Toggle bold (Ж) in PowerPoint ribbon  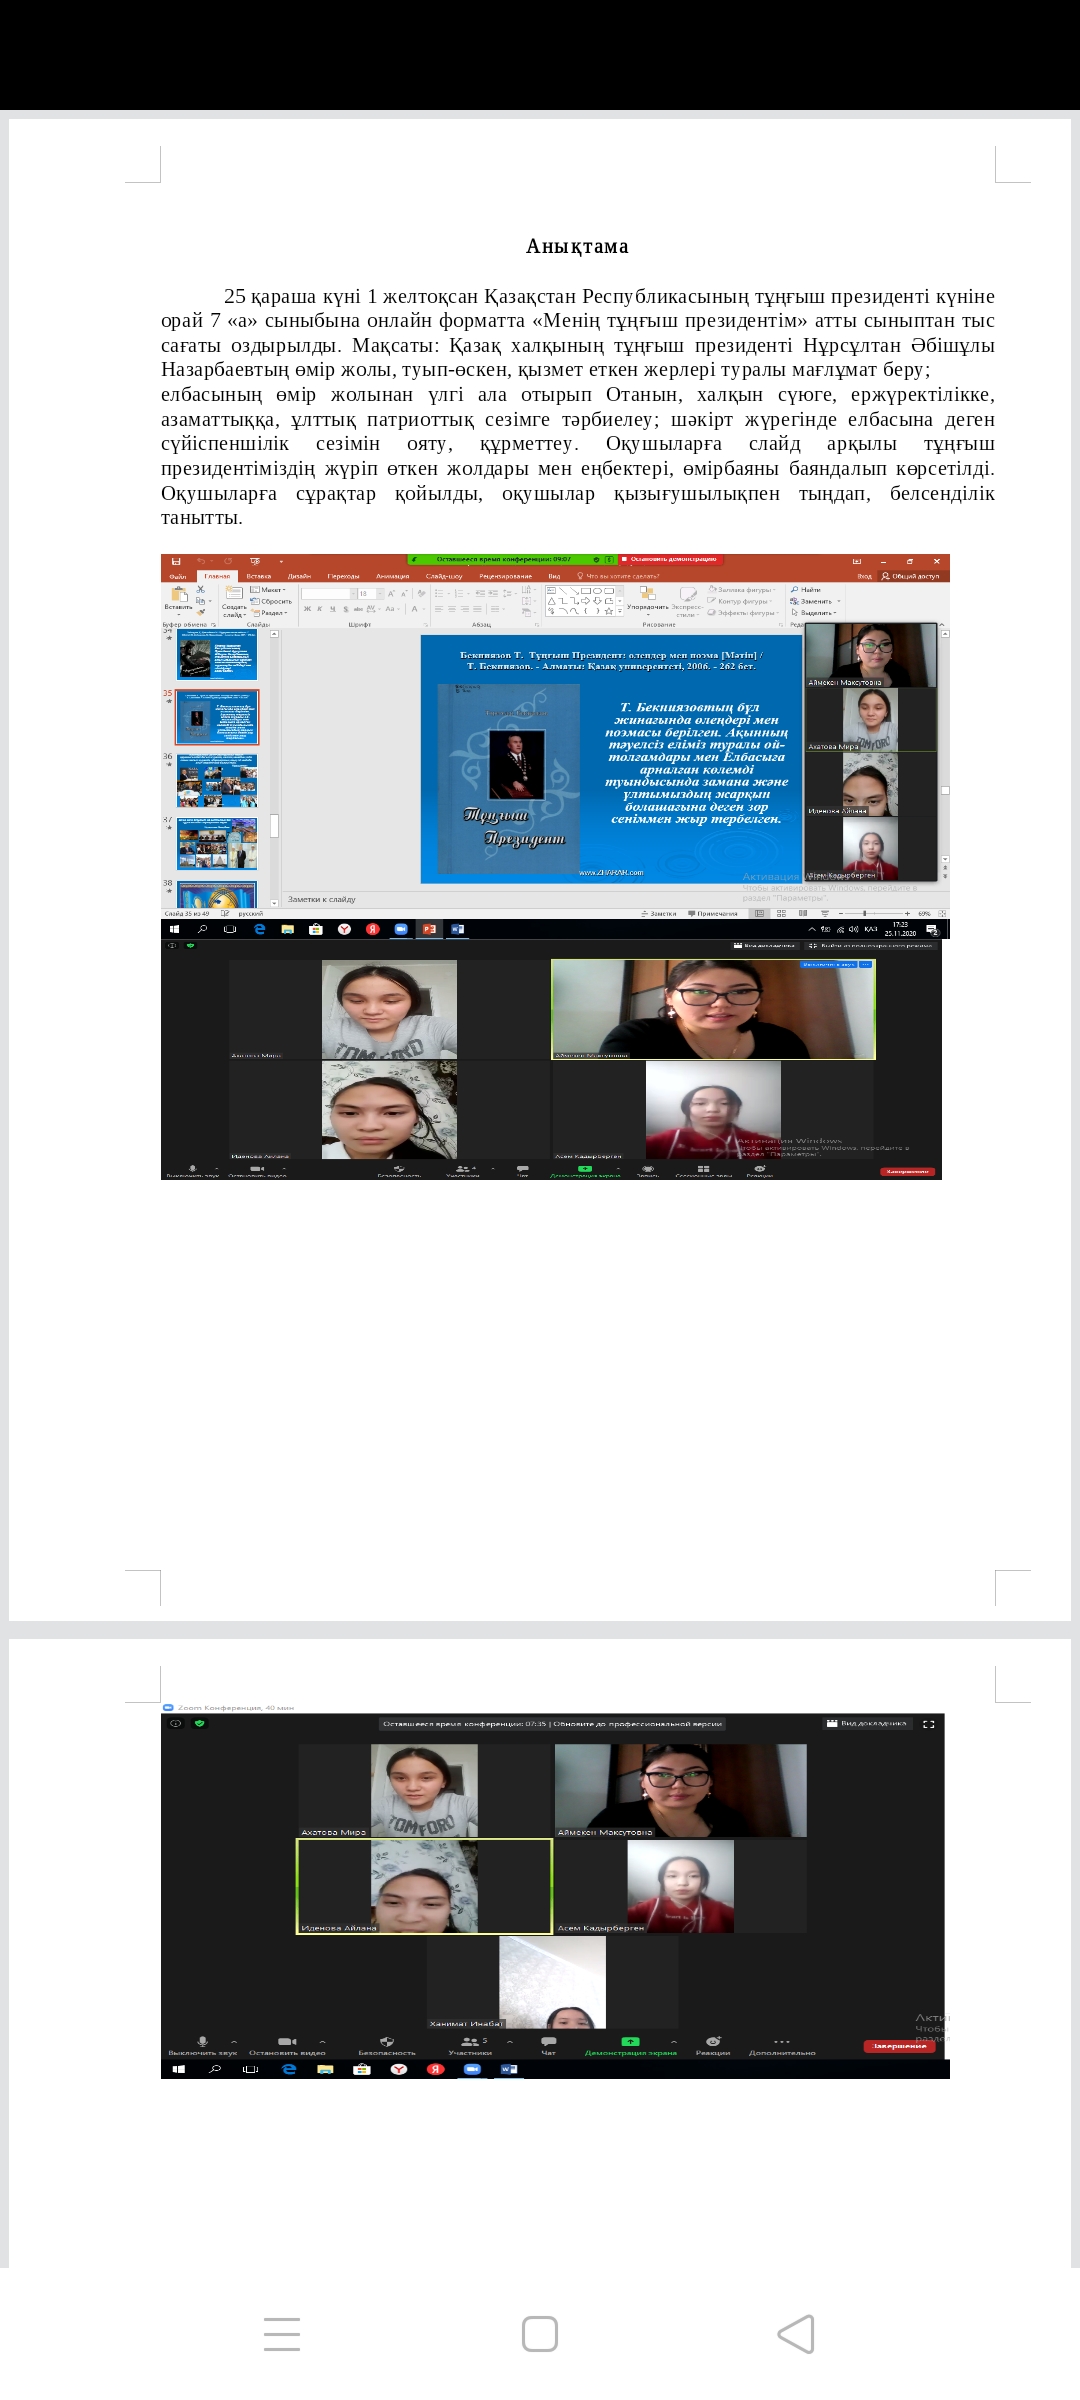tap(308, 609)
